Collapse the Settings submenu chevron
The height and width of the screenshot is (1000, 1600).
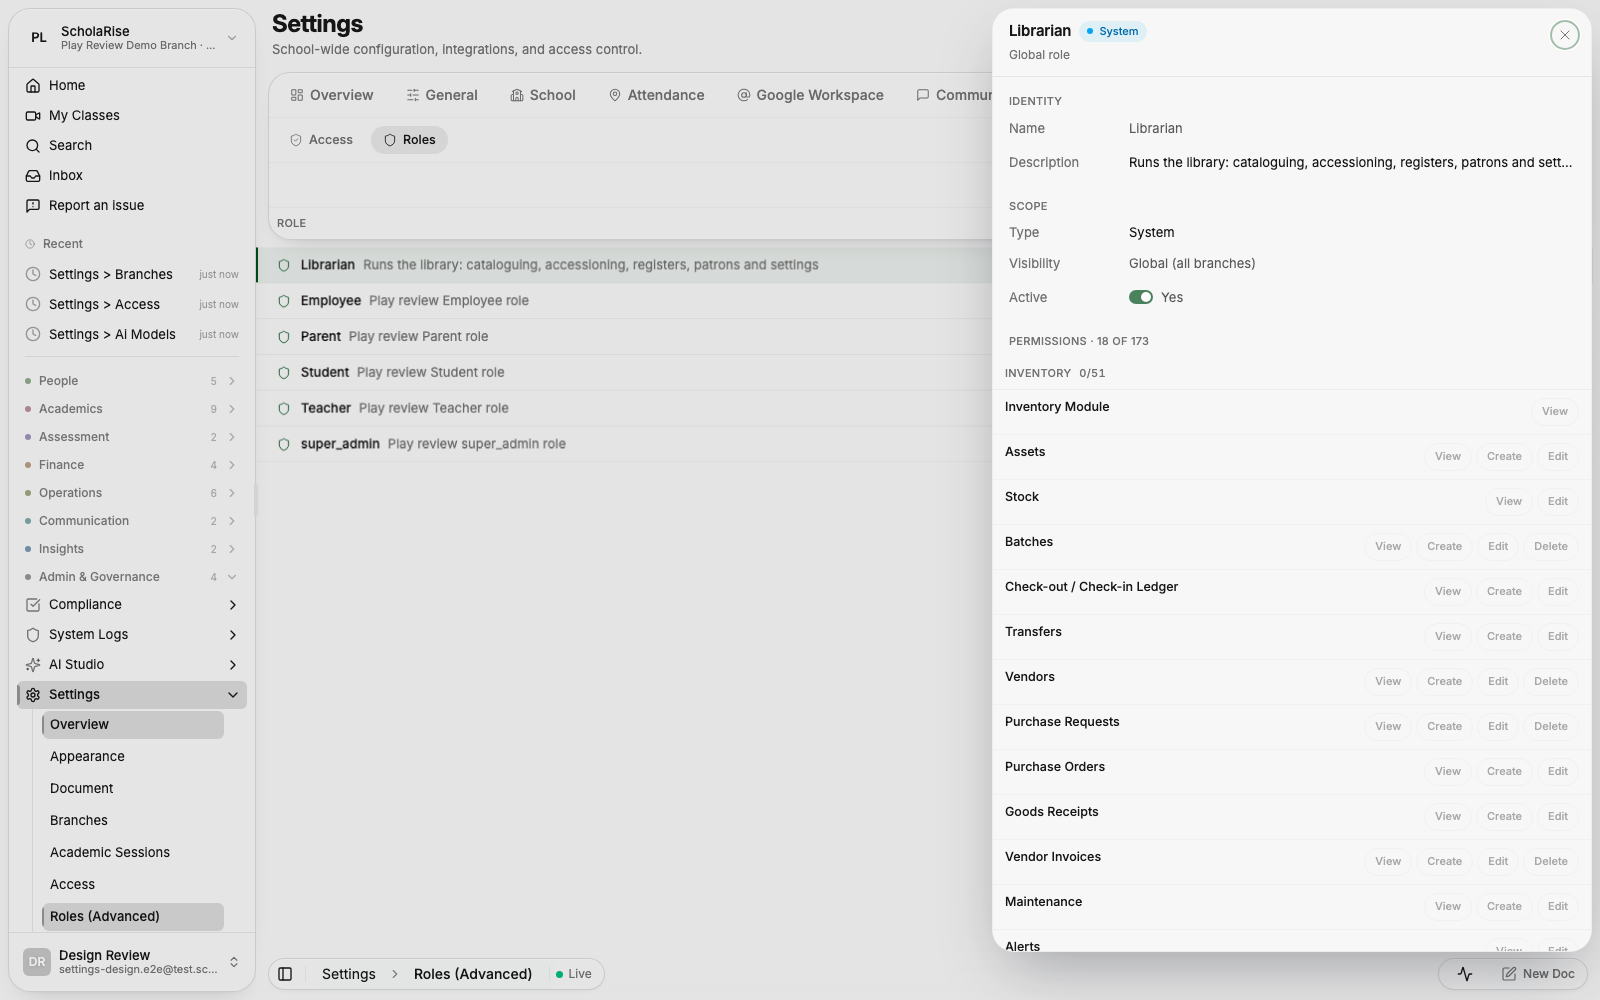point(232,695)
